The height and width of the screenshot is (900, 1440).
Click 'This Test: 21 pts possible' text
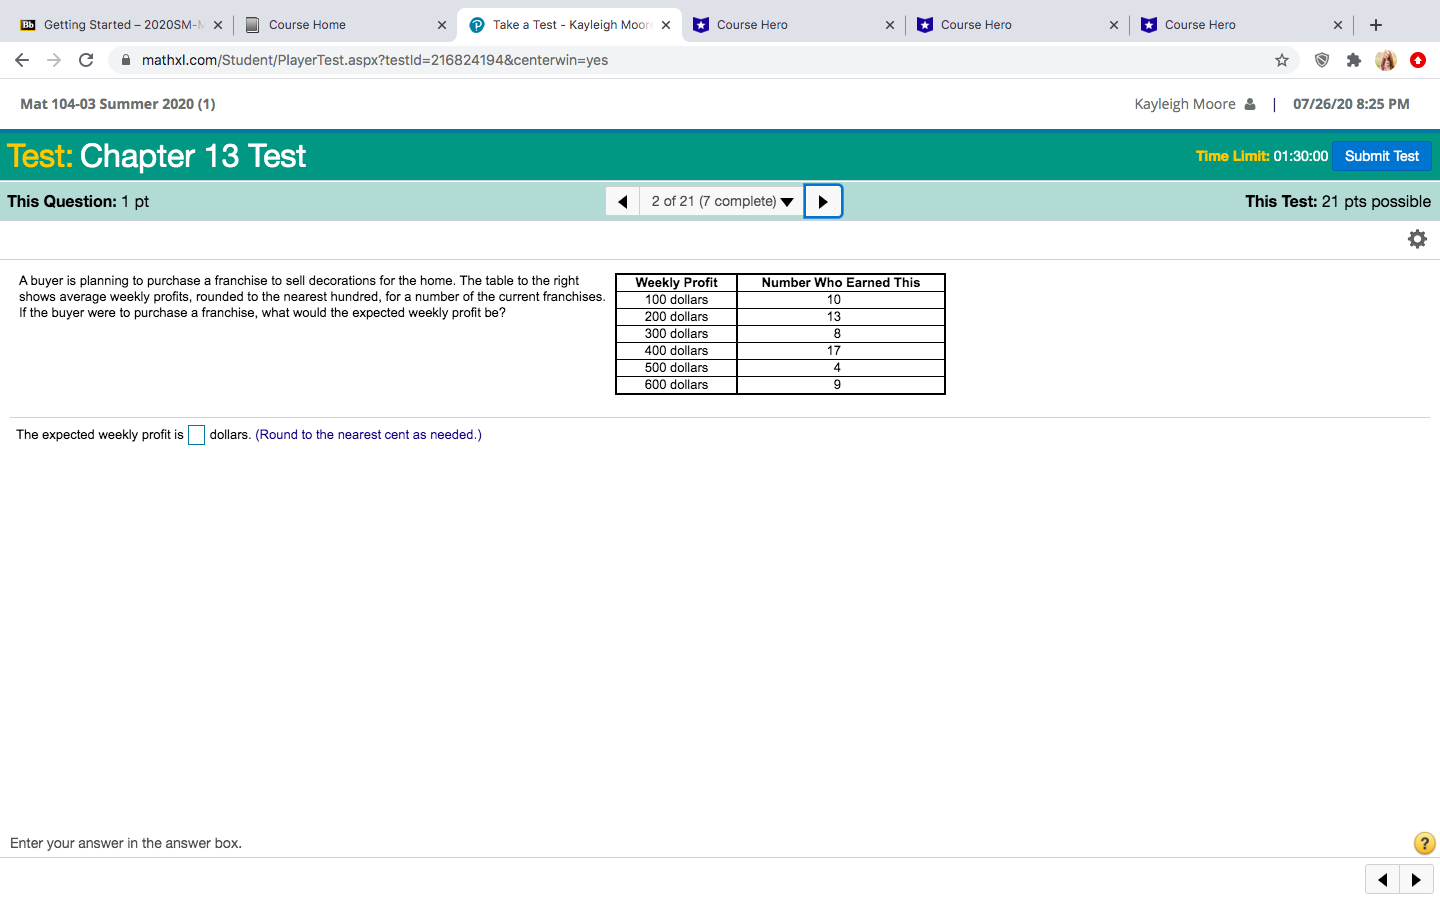coord(1338,201)
